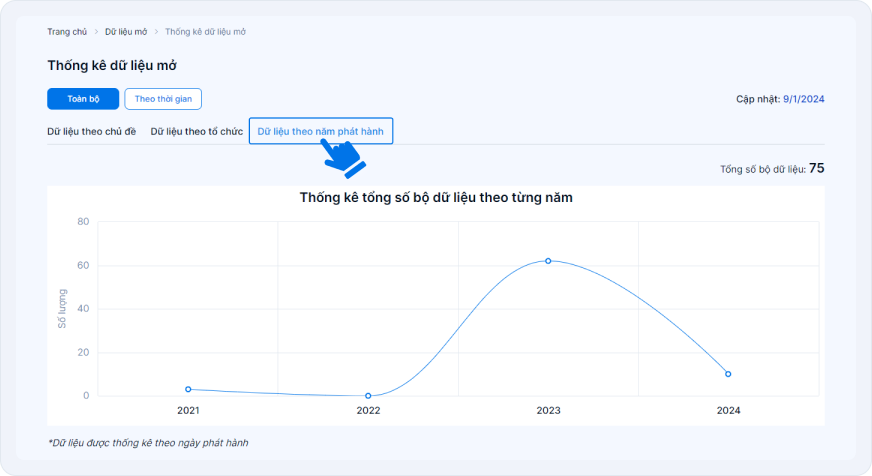872x476 pixels.
Task: Select Dữ liệu theo năm phát hành tab
Action: pyautogui.click(x=321, y=131)
